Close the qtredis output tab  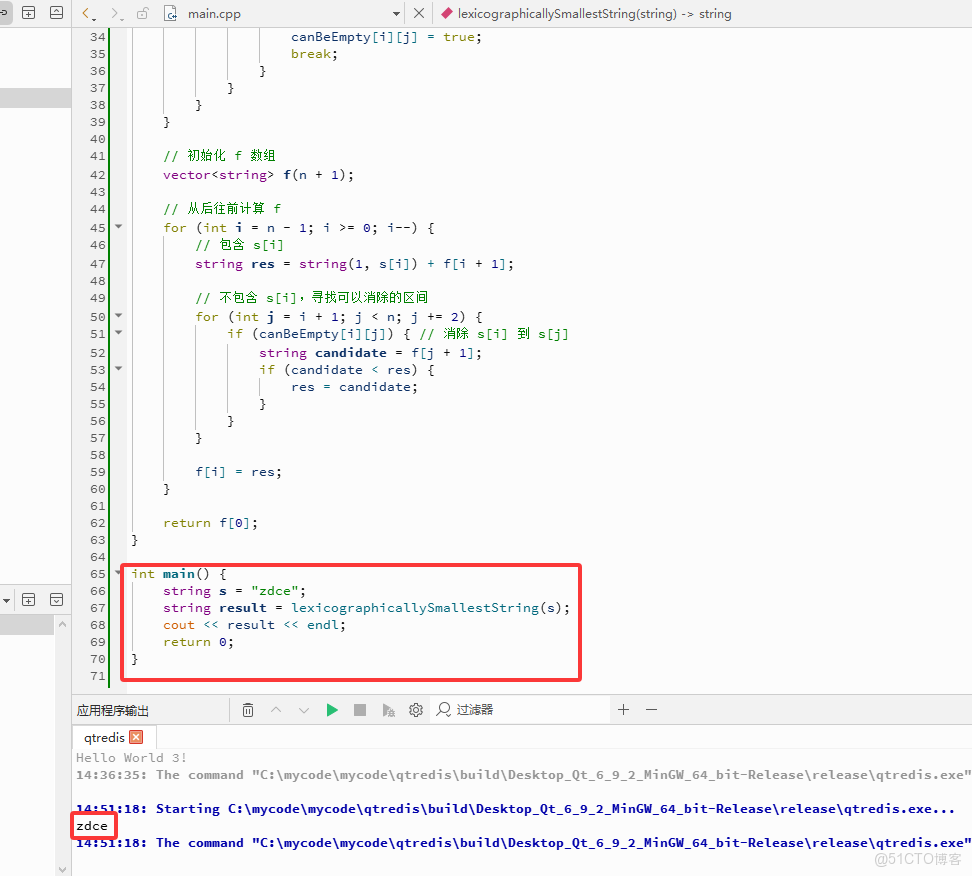click(136, 737)
